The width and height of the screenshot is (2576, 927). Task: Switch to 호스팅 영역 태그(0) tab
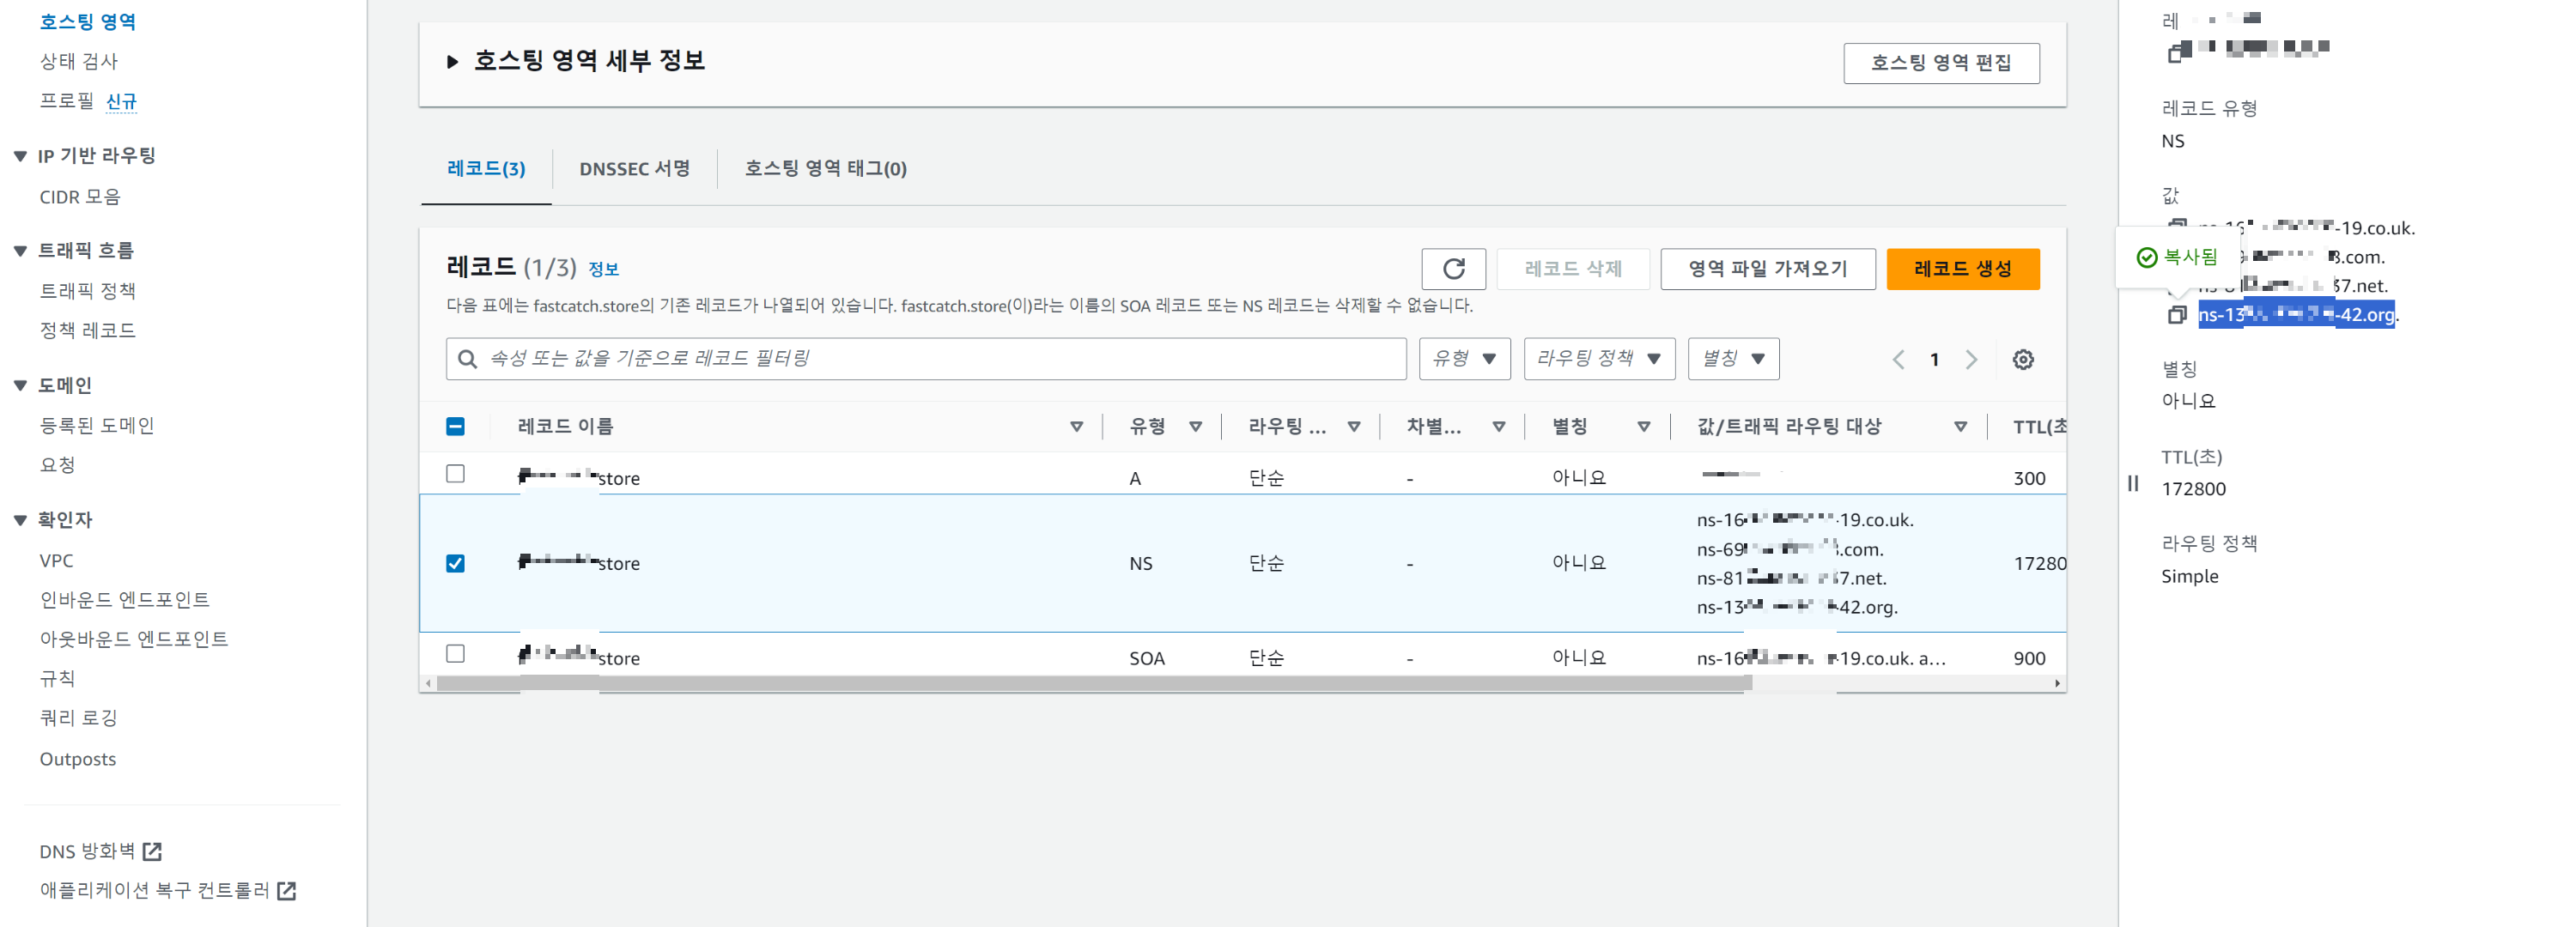coord(825,168)
